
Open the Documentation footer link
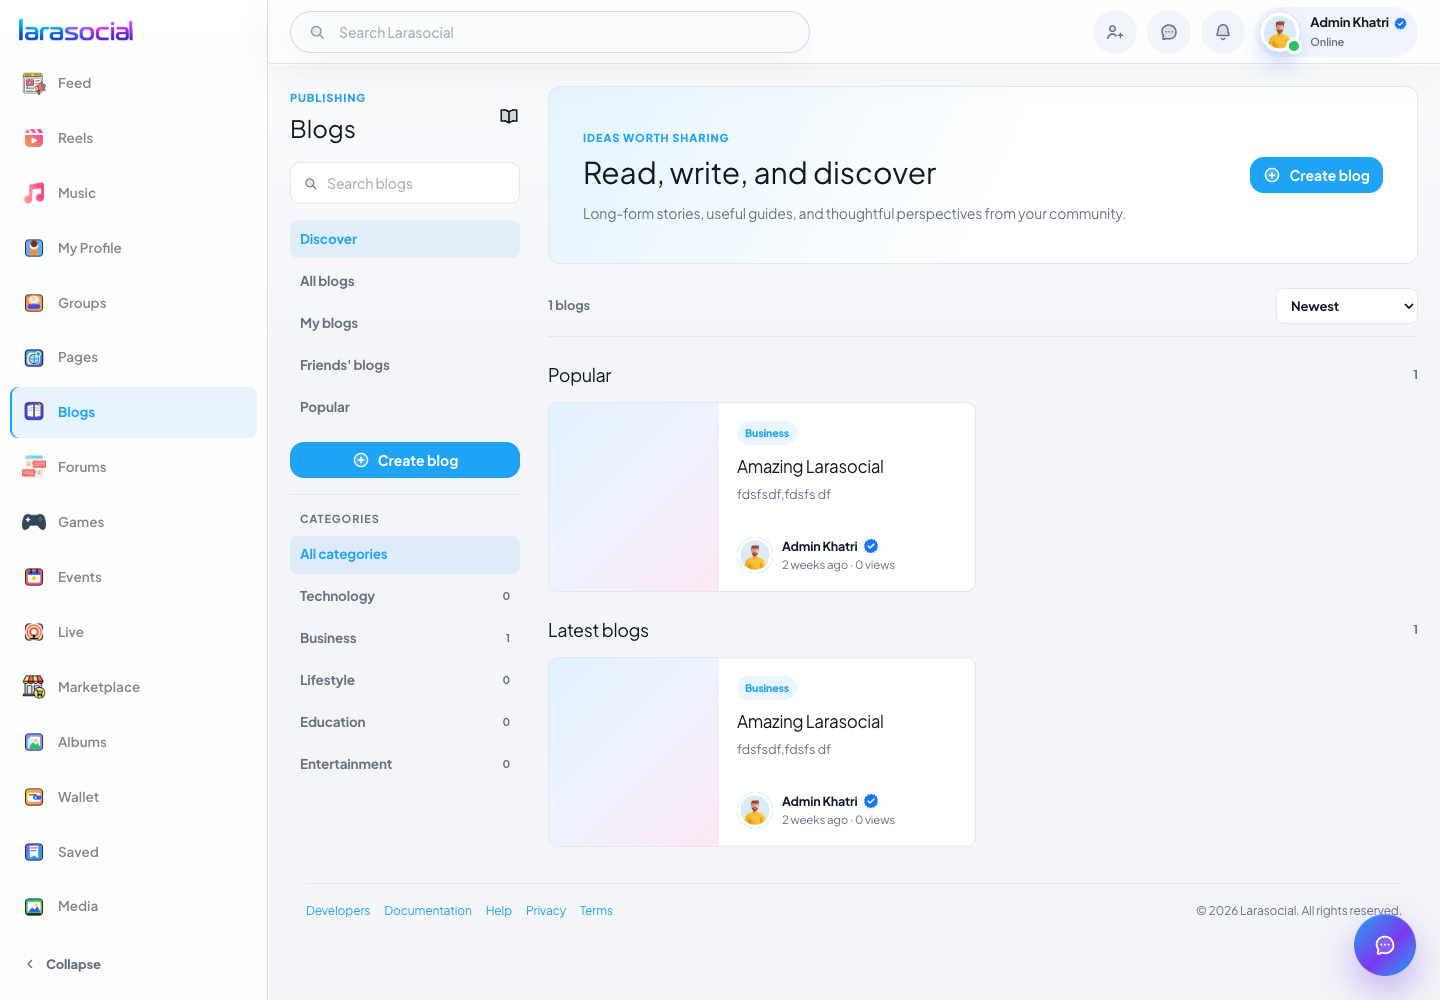428,911
